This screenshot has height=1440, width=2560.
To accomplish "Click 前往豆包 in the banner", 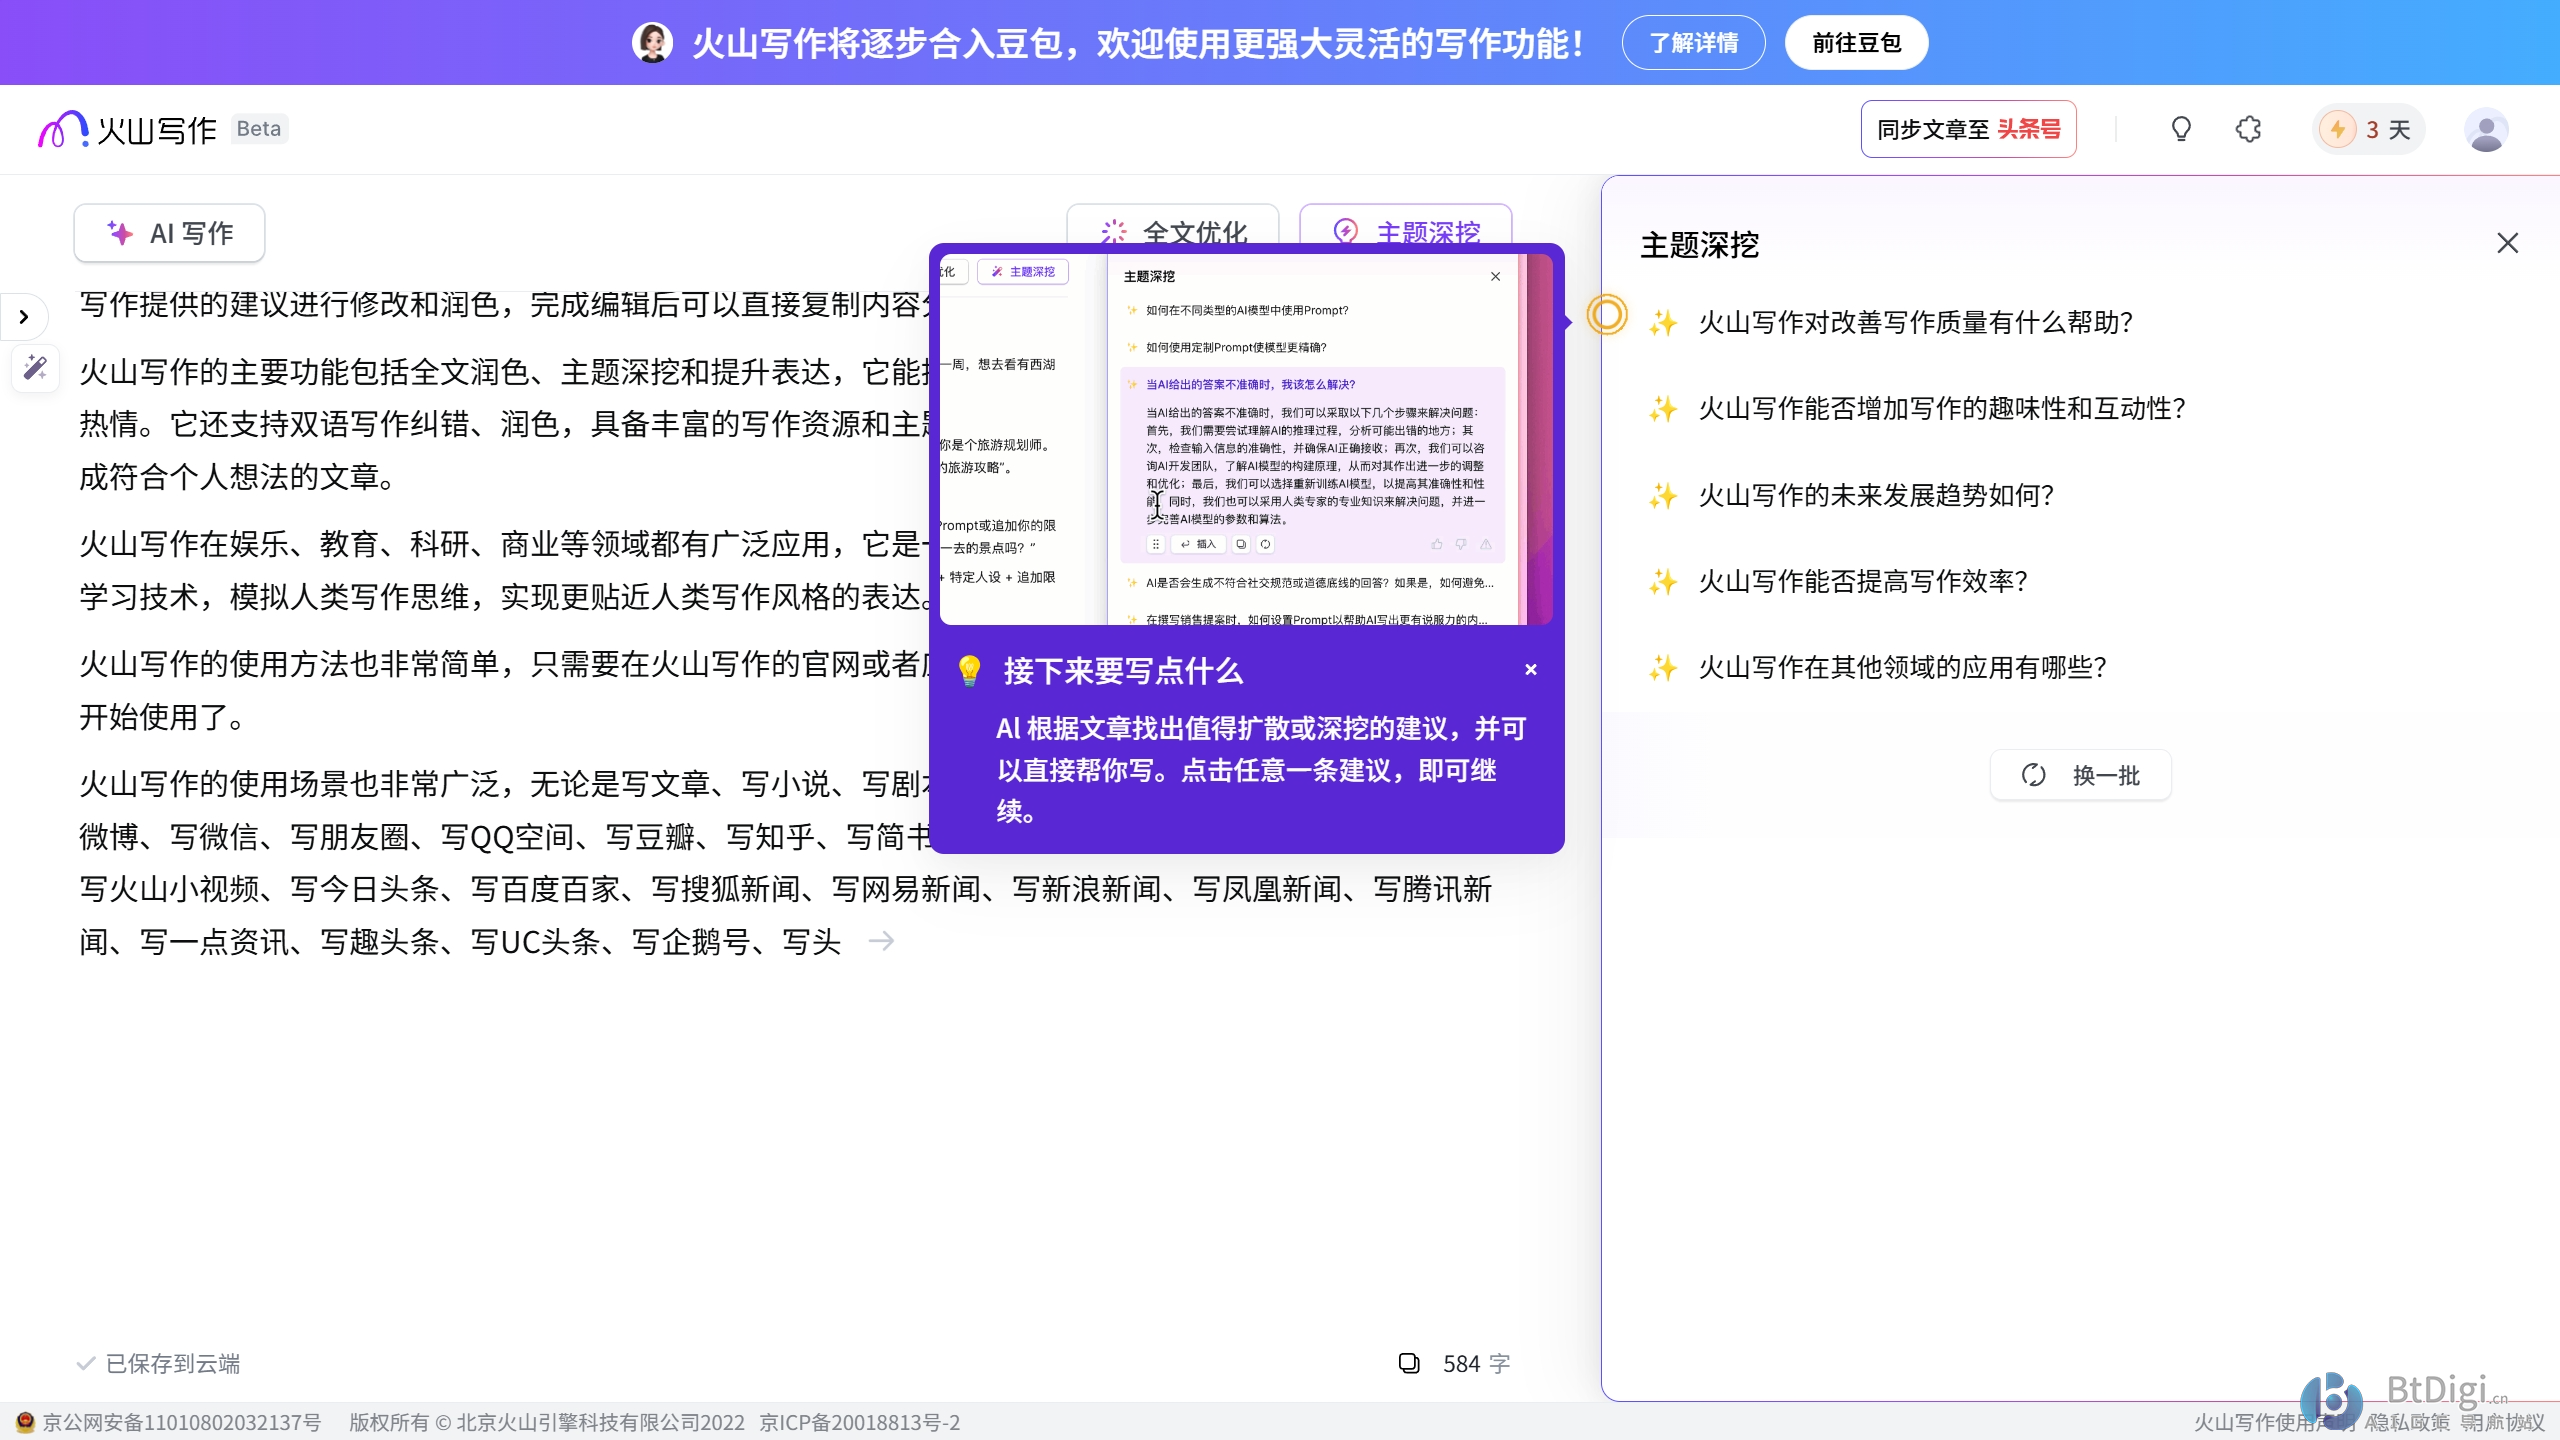I will 1856,43.
